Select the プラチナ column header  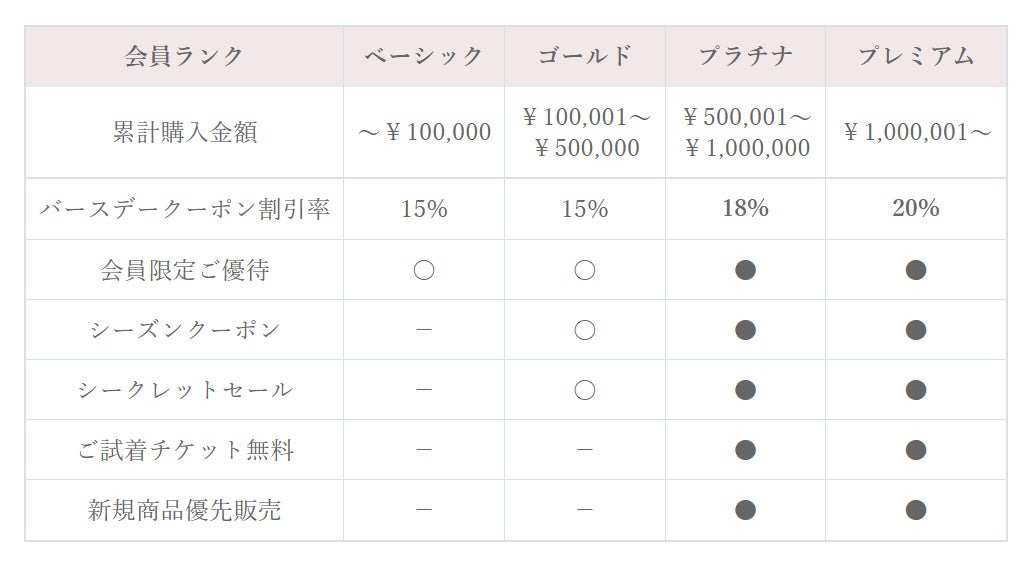[745, 56]
